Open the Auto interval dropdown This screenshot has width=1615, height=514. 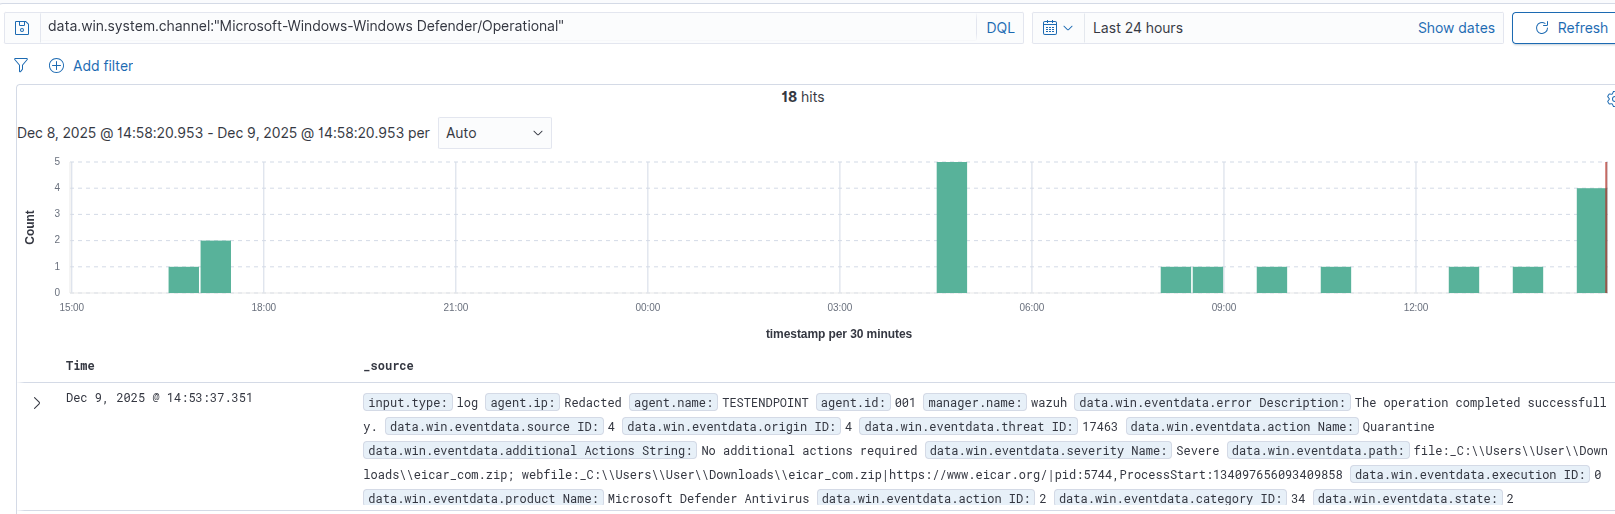click(495, 133)
